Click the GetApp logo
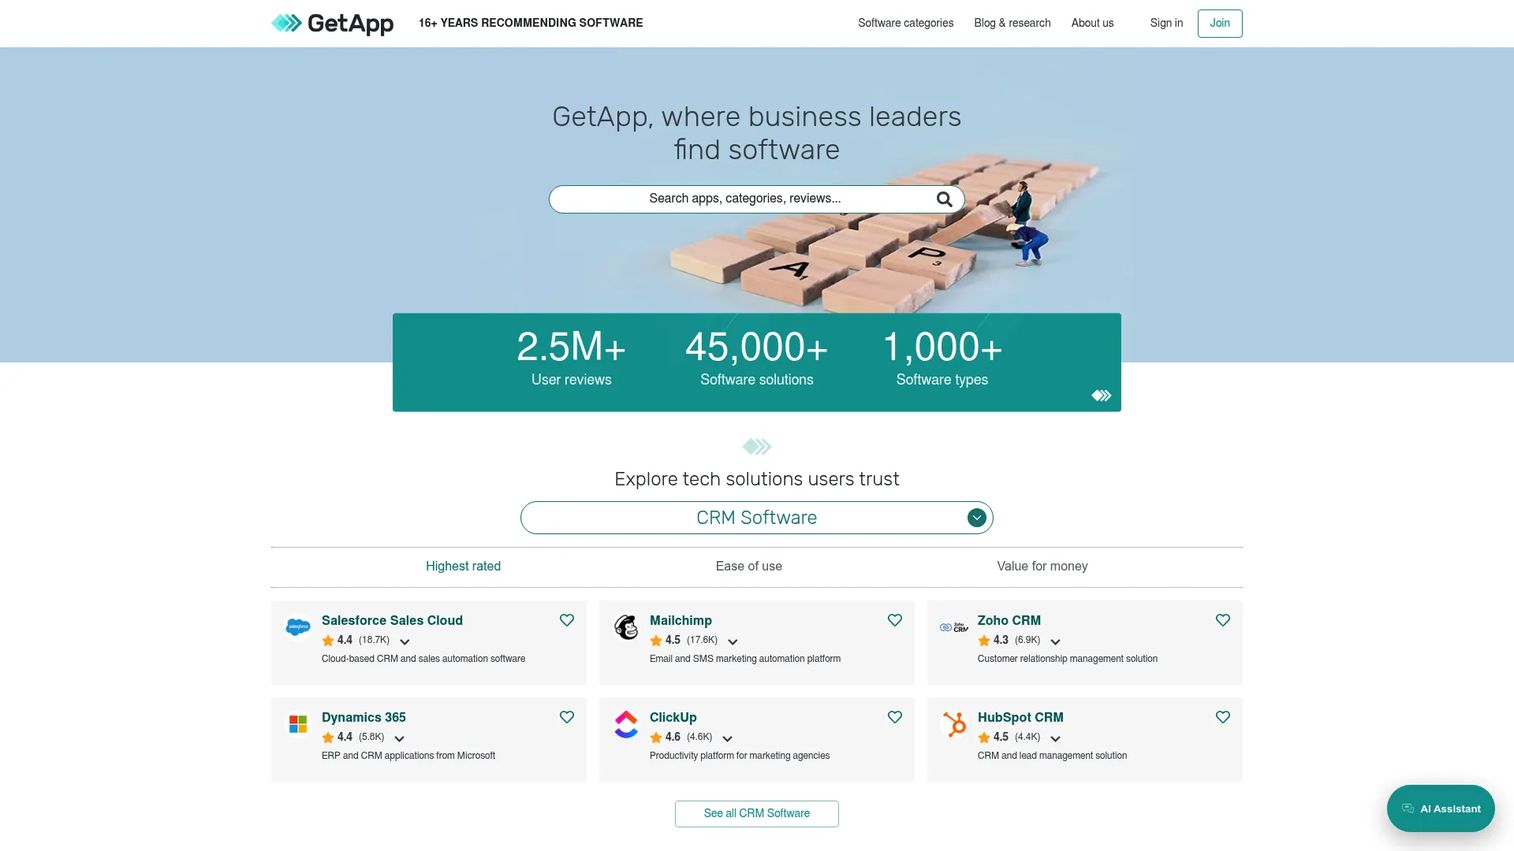The image size is (1514, 851). [332, 23]
